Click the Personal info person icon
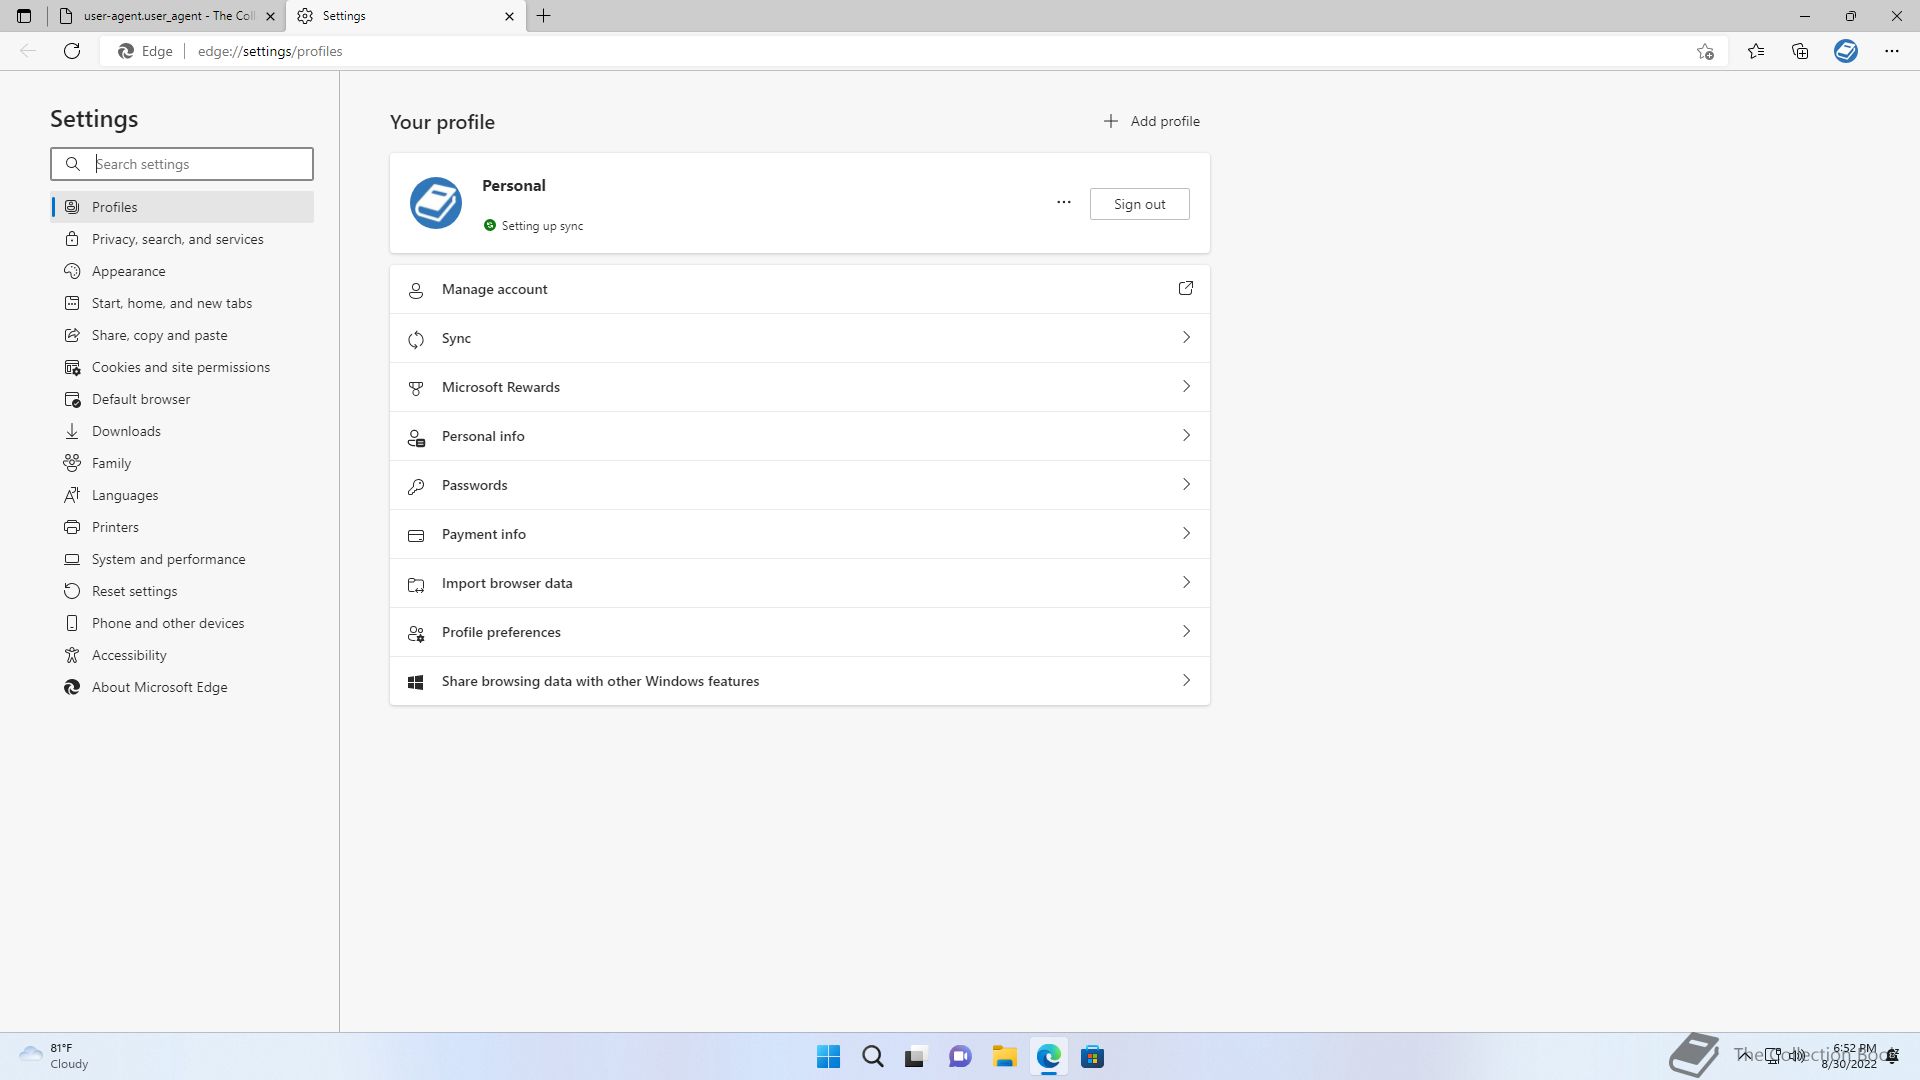The width and height of the screenshot is (1920, 1080). pyautogui.click(x=416, y=437)
